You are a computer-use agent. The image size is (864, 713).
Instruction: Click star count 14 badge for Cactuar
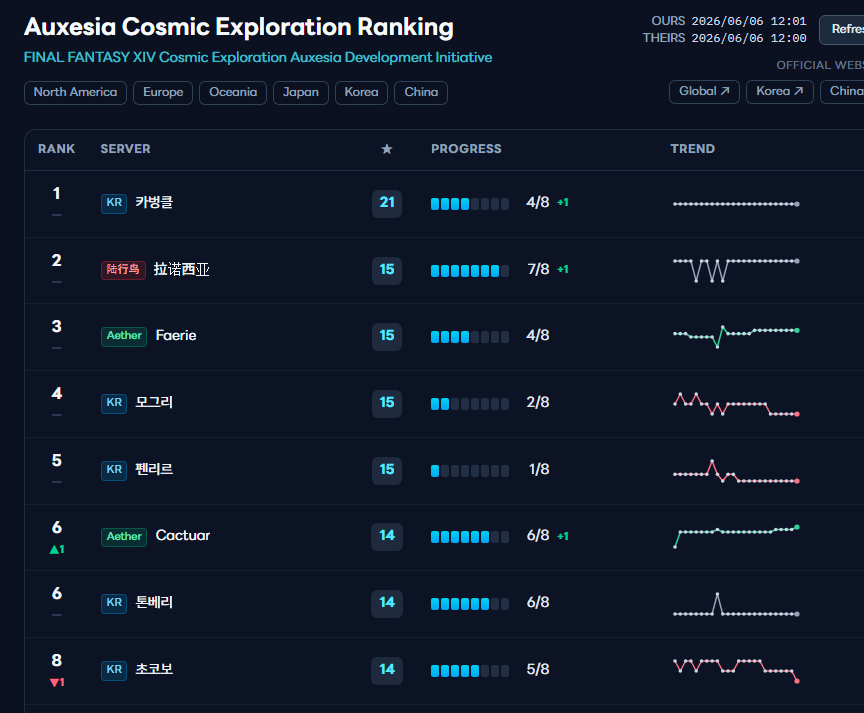pos(387,536)
